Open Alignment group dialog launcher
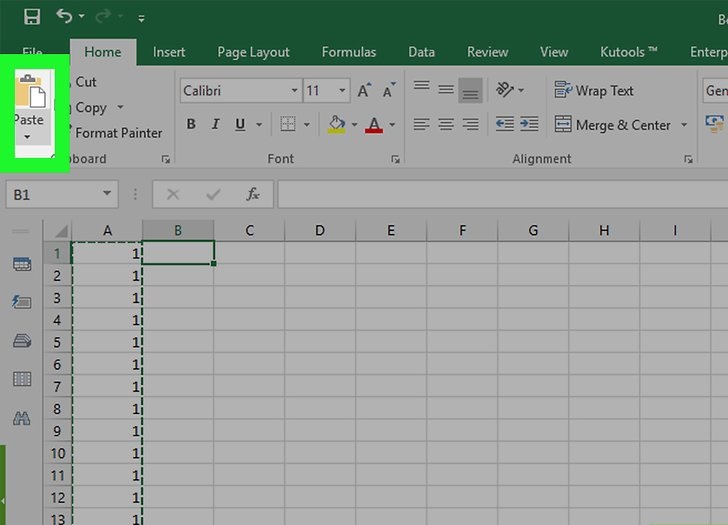Screen dimensions: 728x525 tap(688, 159)
